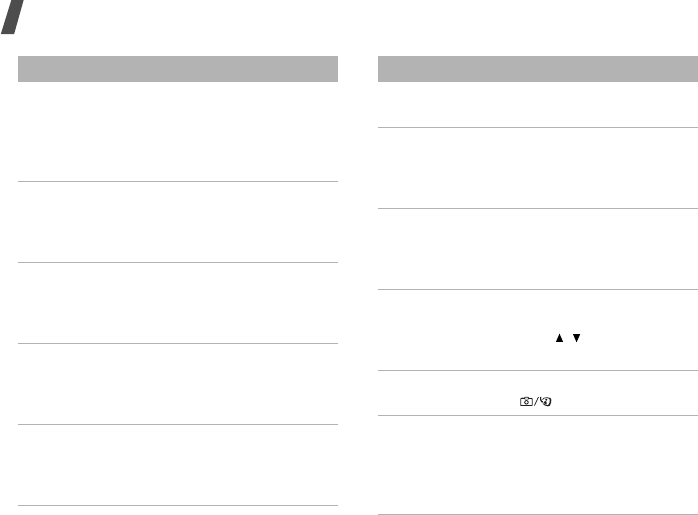Select the rotate icon after the slash
Image resolution: width=698 pixels, height=515 pixels.
[x=546, y=401]
